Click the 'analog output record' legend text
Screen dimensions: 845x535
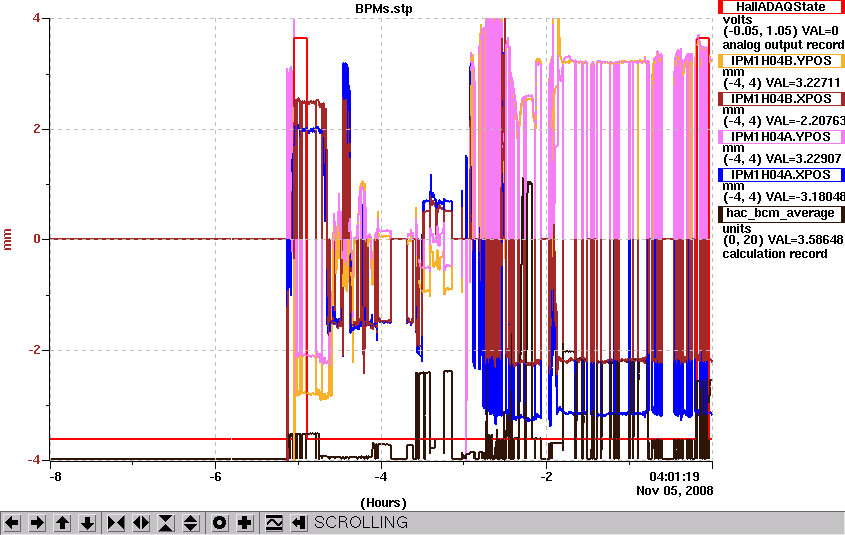coord(783,45)
